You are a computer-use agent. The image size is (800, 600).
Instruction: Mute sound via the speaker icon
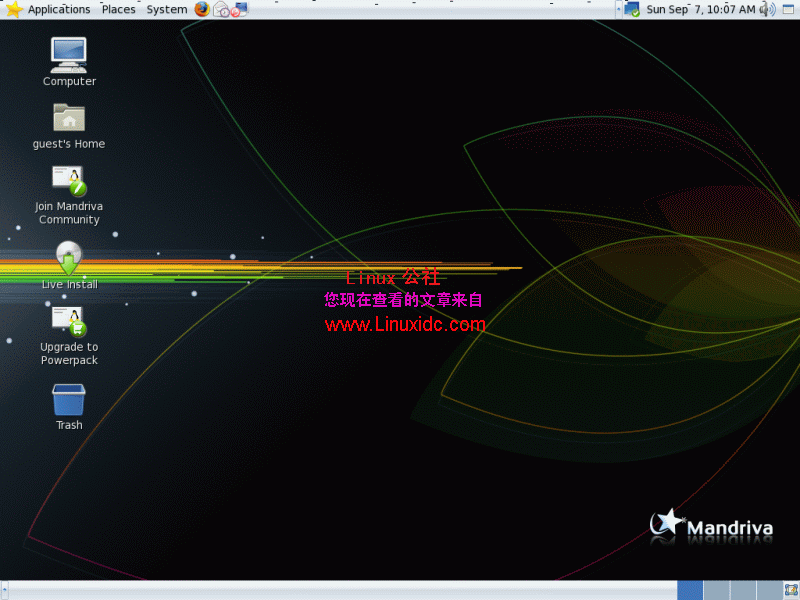(x=765, y=9)
